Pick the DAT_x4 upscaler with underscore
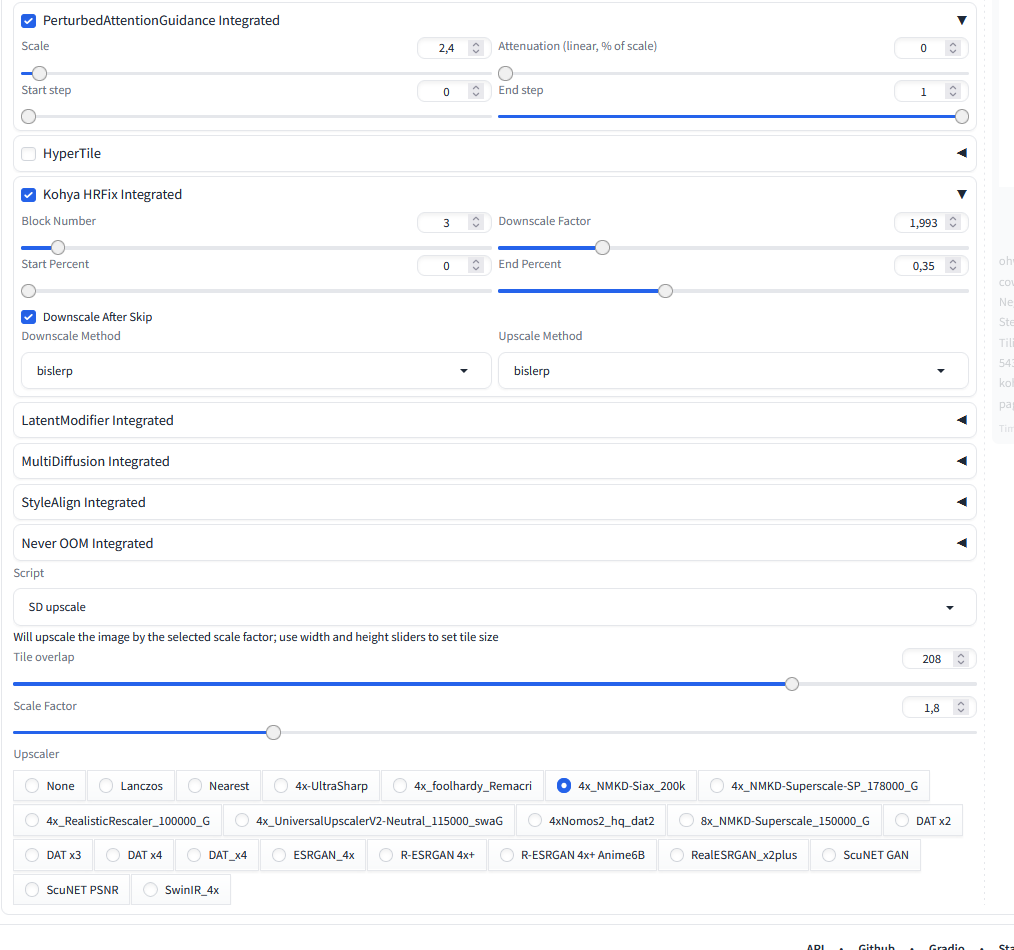Screen dimensions: 1014x950 (x=217, y=855)
